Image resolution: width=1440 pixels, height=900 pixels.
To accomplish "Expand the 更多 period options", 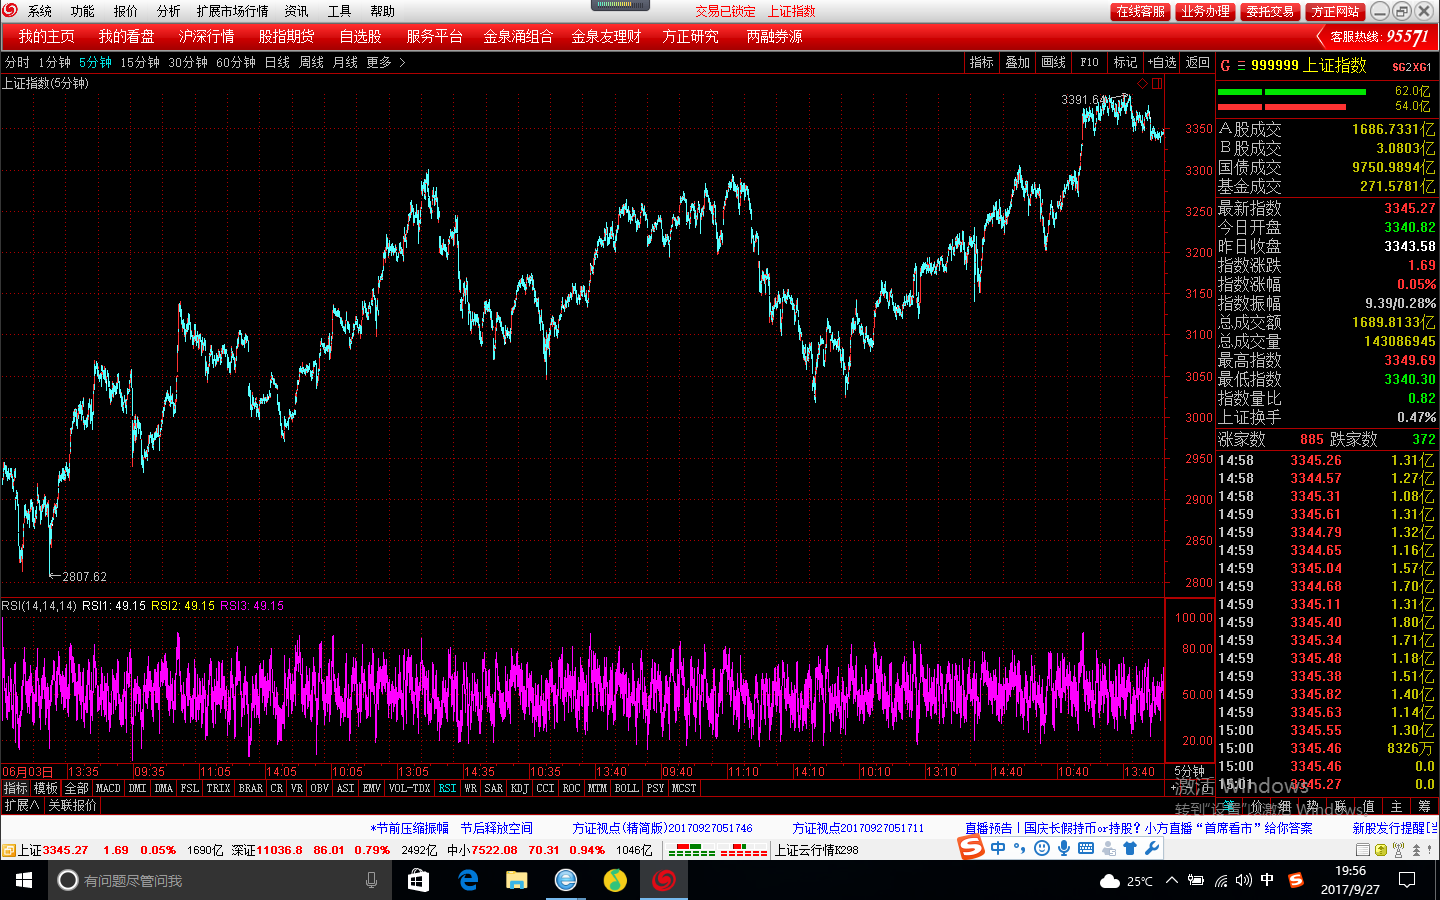I will [x=385, y=62].
